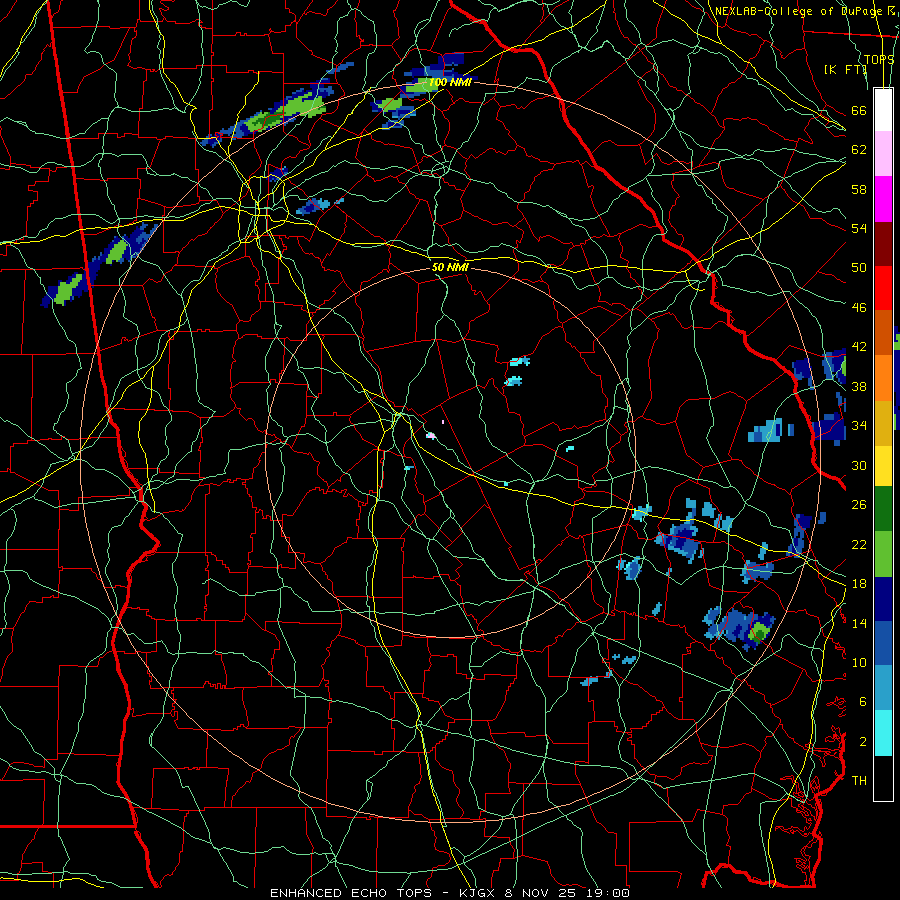Screen dimensions: 900x900
Task: Click the legend value "50"
Action: 859,267
